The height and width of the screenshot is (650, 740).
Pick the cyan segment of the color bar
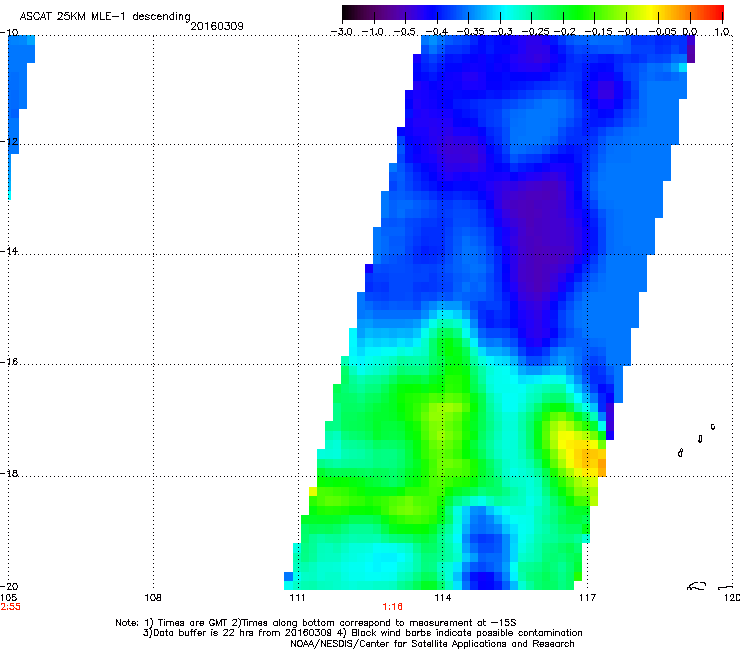[505, 13]
